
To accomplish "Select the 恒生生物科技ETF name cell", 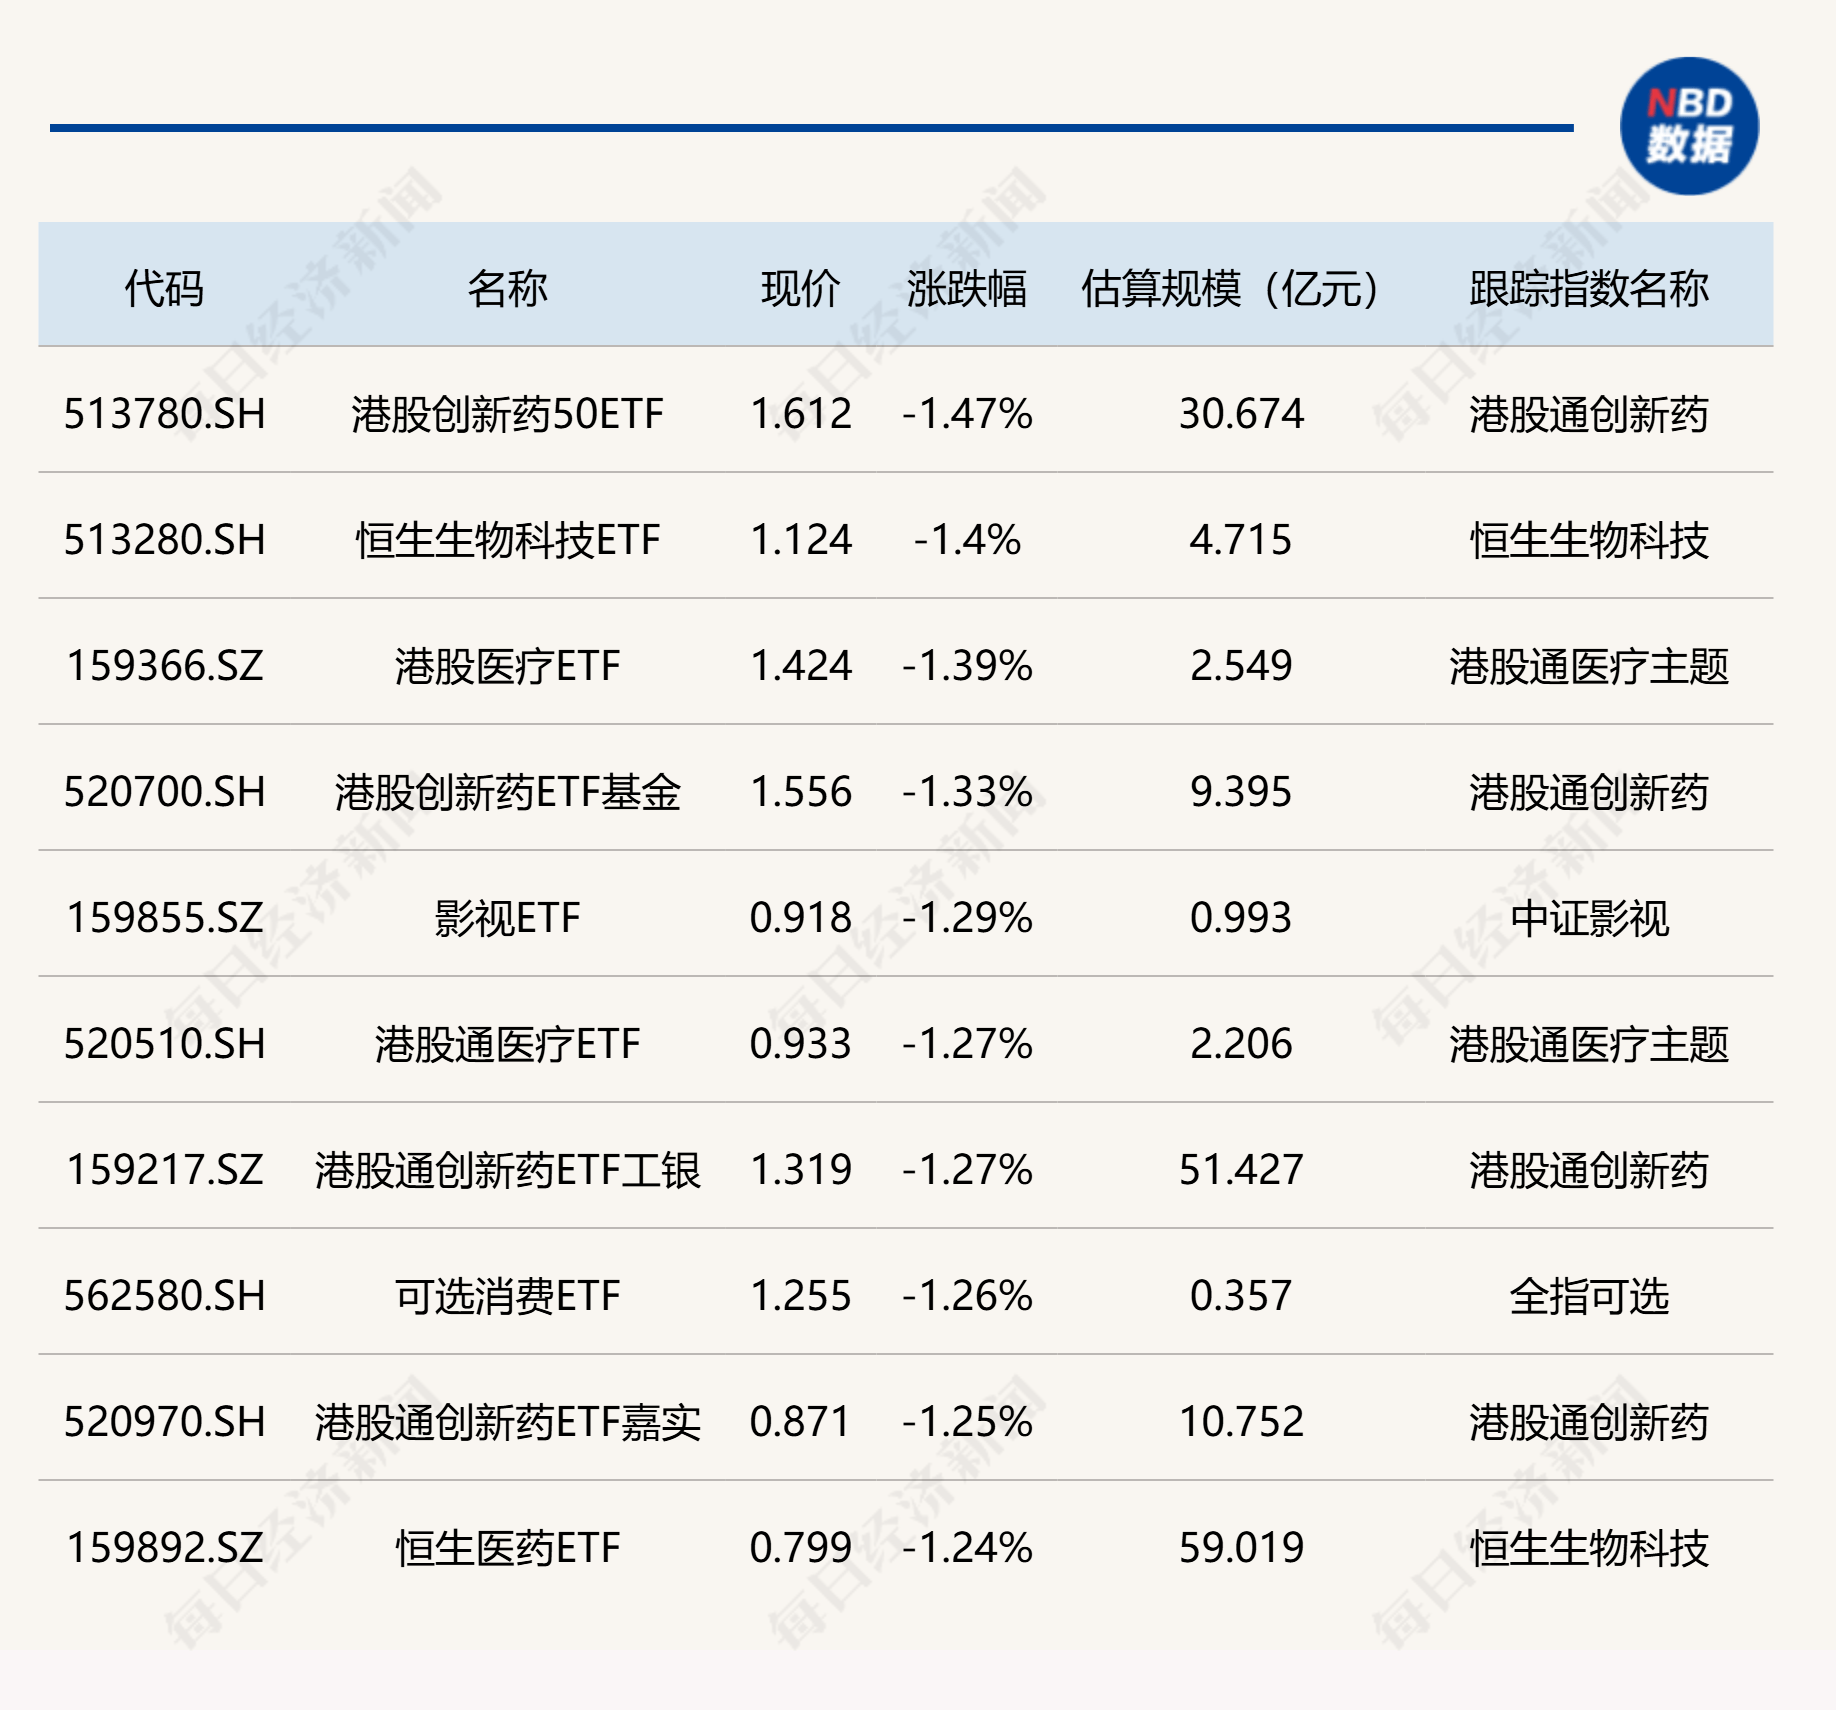I will coord(507,540).
